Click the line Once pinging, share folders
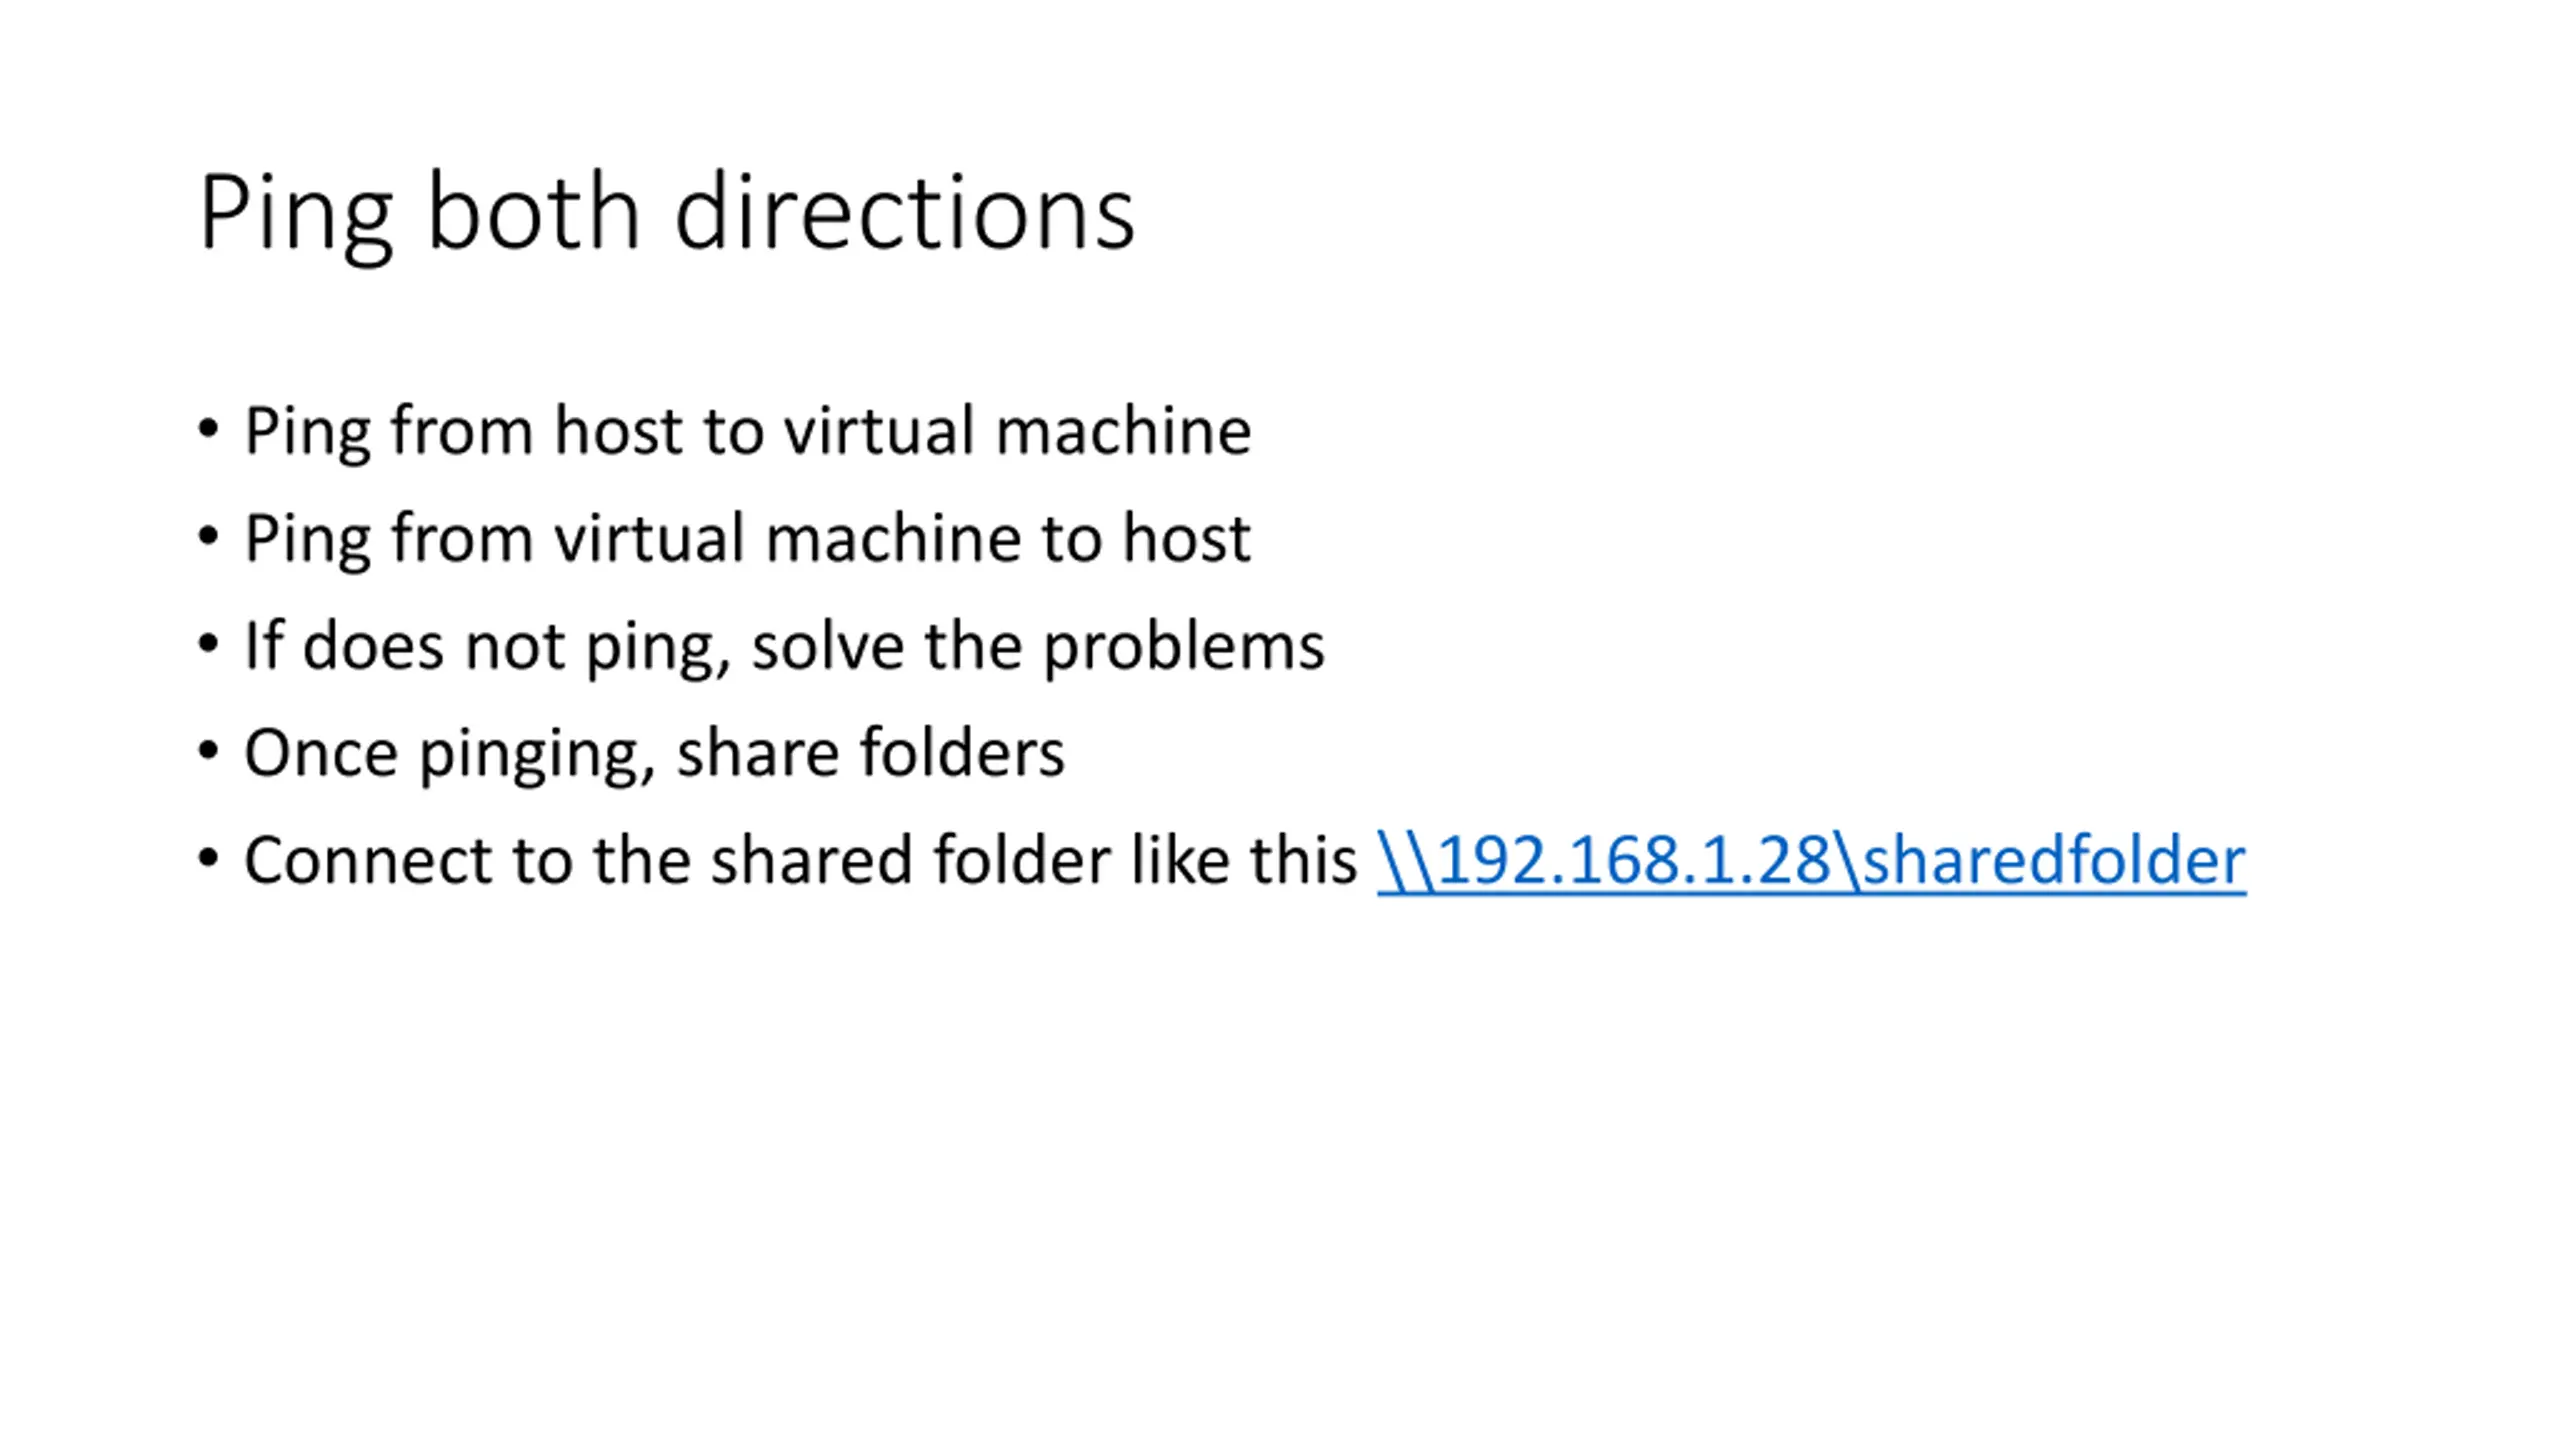 point(654,755)
